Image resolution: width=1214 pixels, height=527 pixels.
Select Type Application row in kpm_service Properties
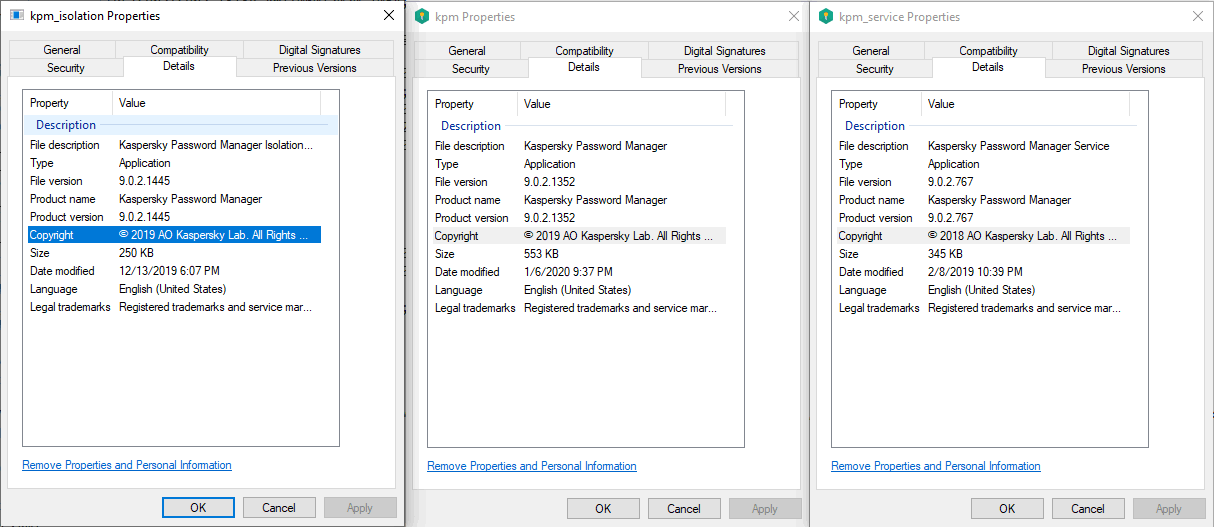click(x=983, y=164)
